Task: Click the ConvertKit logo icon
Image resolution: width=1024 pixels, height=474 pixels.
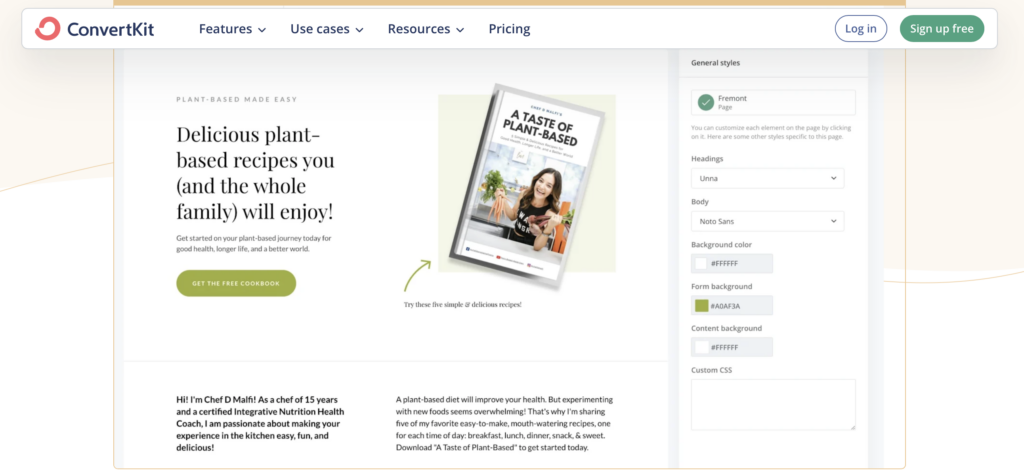Action: [x=47, y=29]
